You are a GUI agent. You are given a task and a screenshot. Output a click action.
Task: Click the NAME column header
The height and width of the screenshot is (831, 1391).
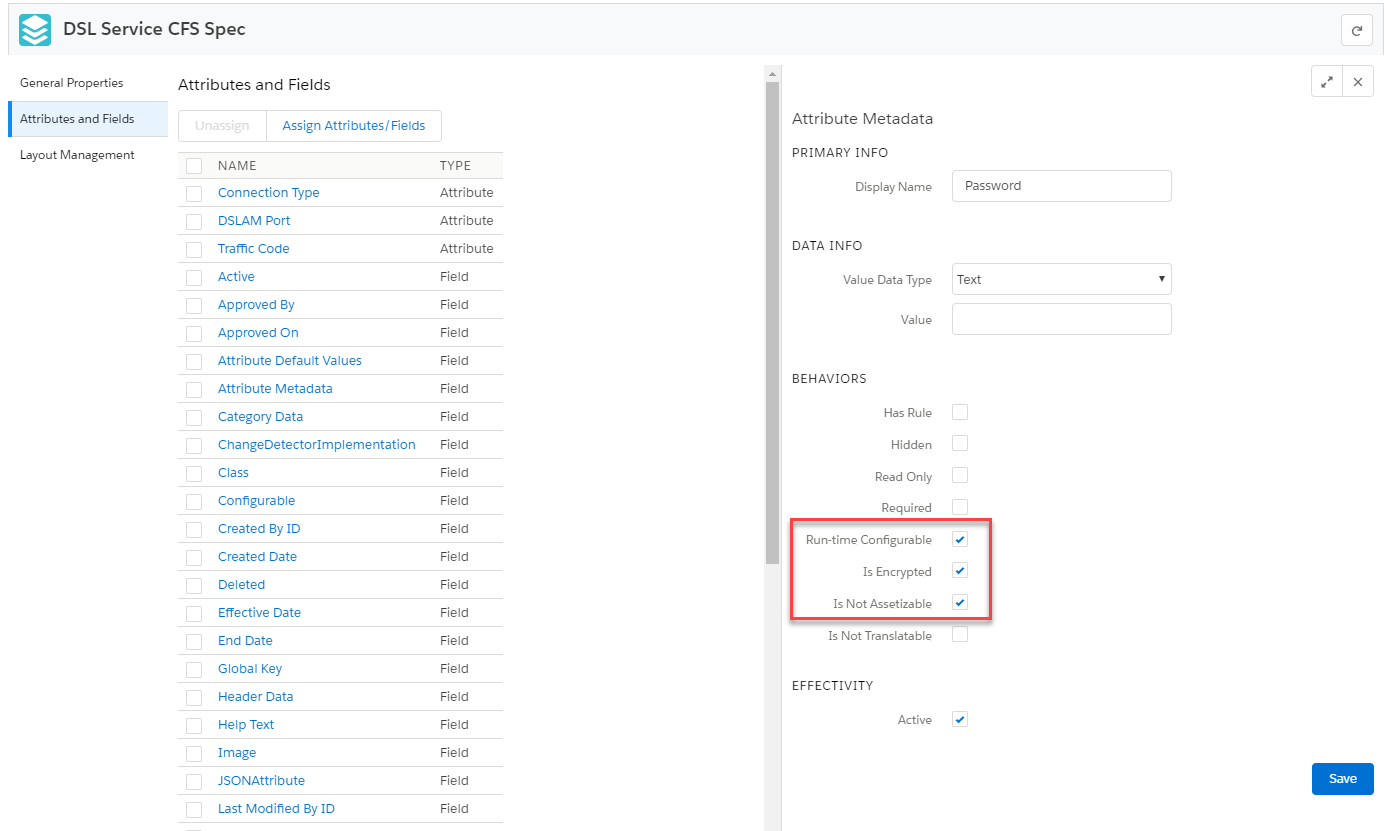(237, 165)
